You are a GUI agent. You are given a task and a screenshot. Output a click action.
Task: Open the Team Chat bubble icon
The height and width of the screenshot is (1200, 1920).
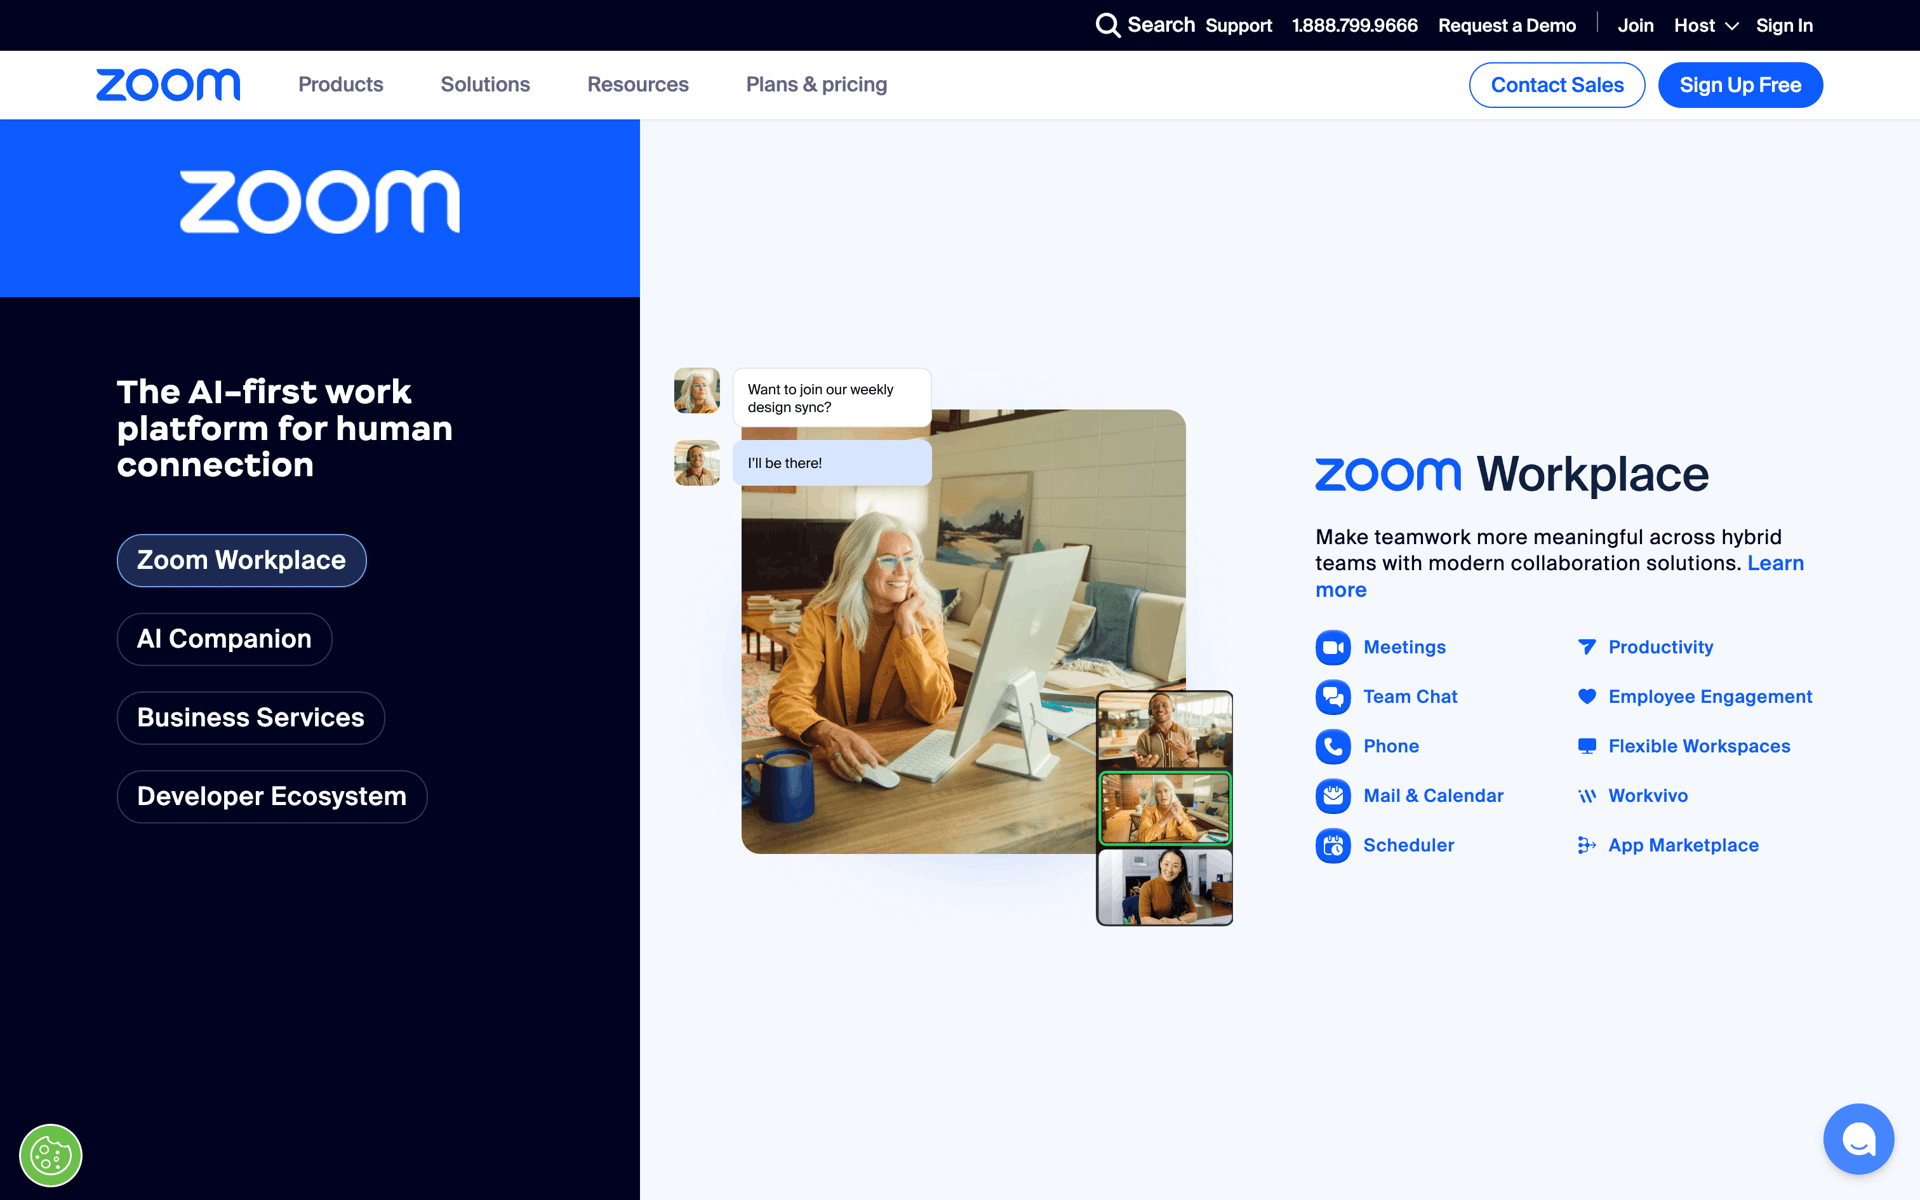pos(1333,697)
